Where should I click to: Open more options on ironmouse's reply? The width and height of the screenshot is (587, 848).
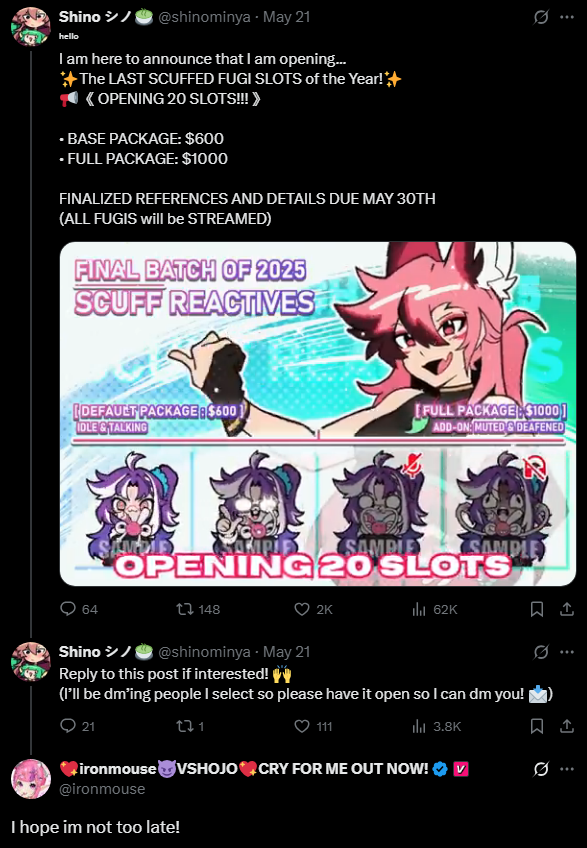pyautogui.click(x=566, y=769)
